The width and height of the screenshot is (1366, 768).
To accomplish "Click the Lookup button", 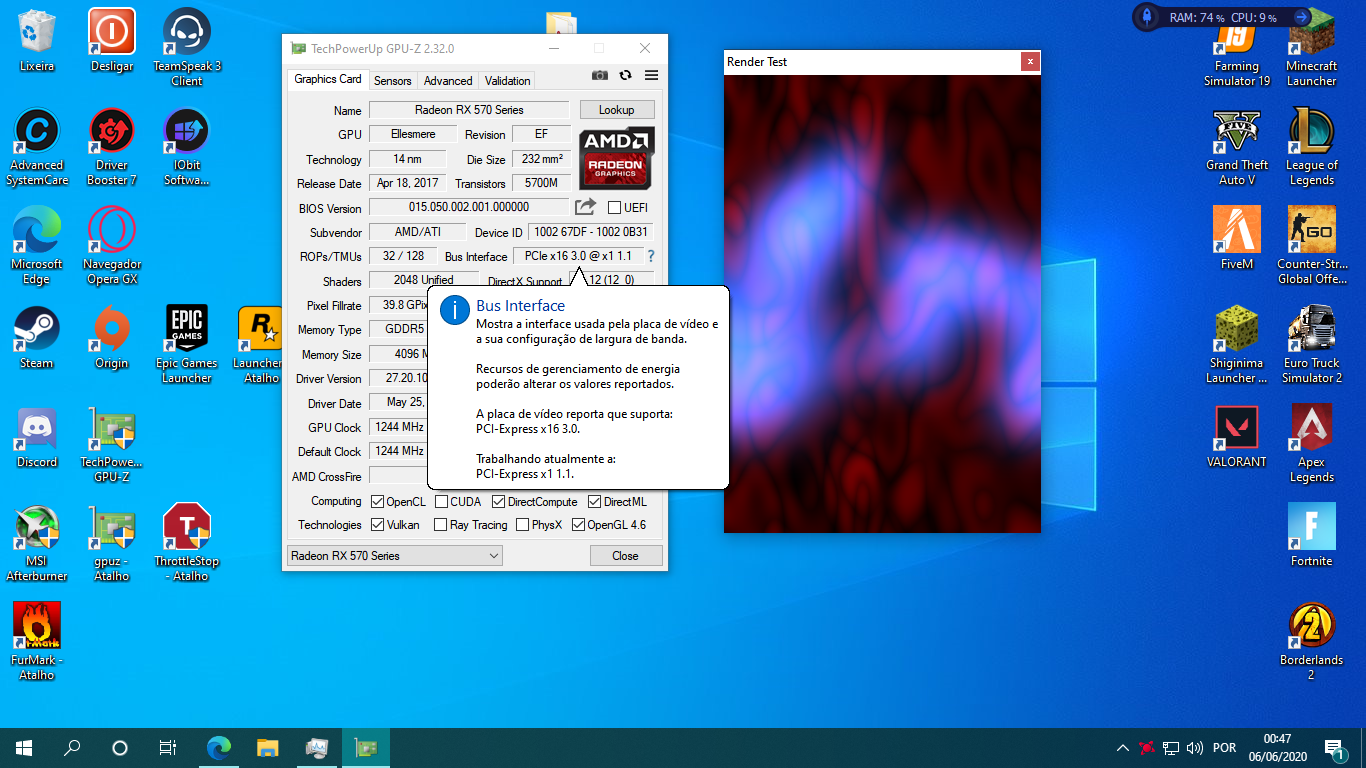I will [617, 110].
